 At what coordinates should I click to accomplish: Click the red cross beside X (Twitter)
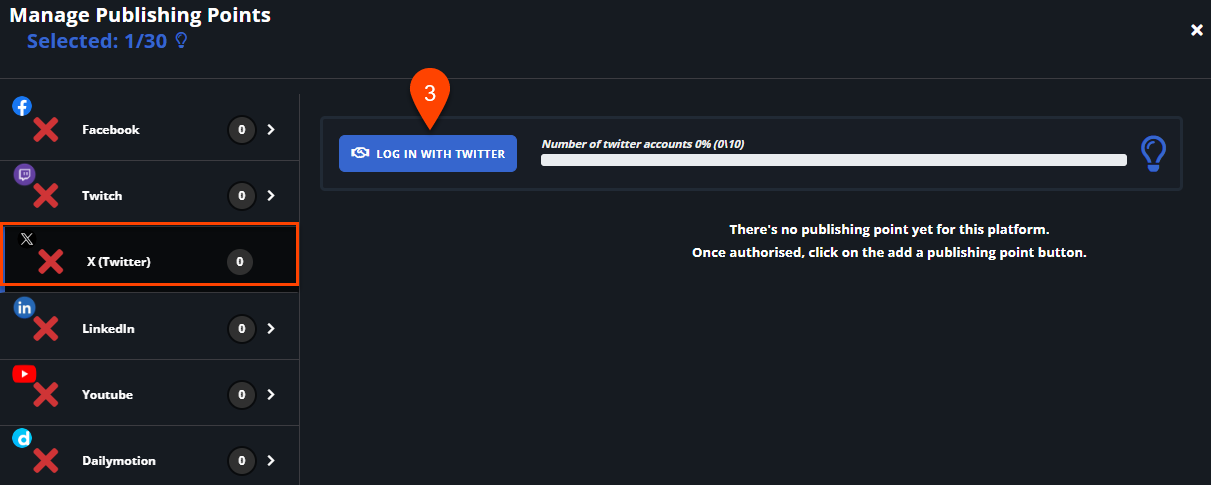[50, 262]
